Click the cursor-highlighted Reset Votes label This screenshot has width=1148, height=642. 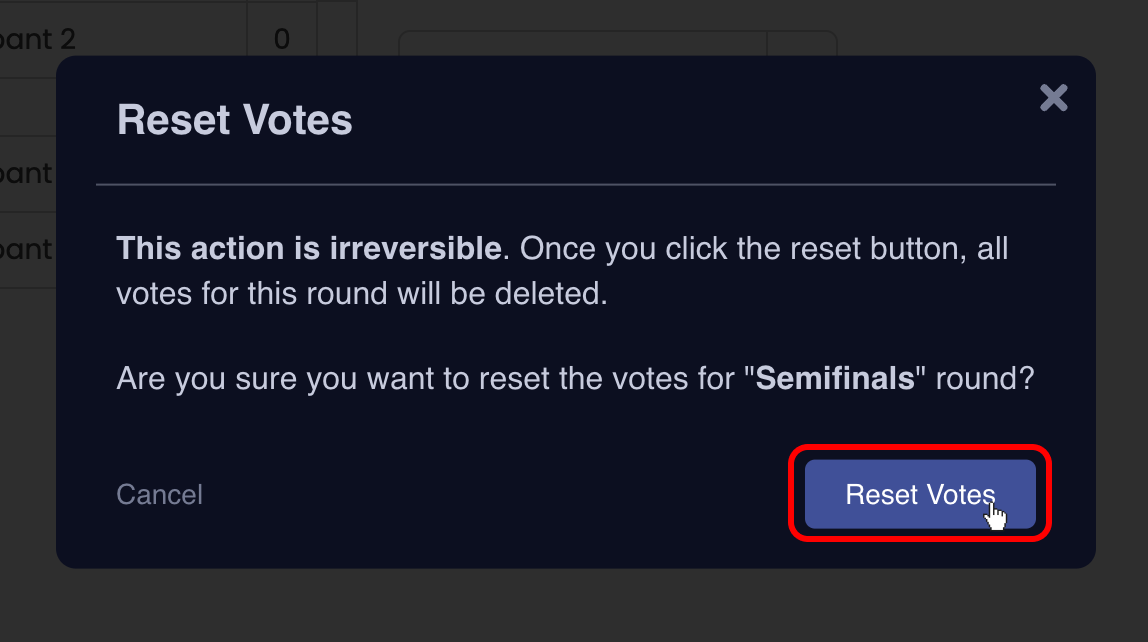pos(919,494)
